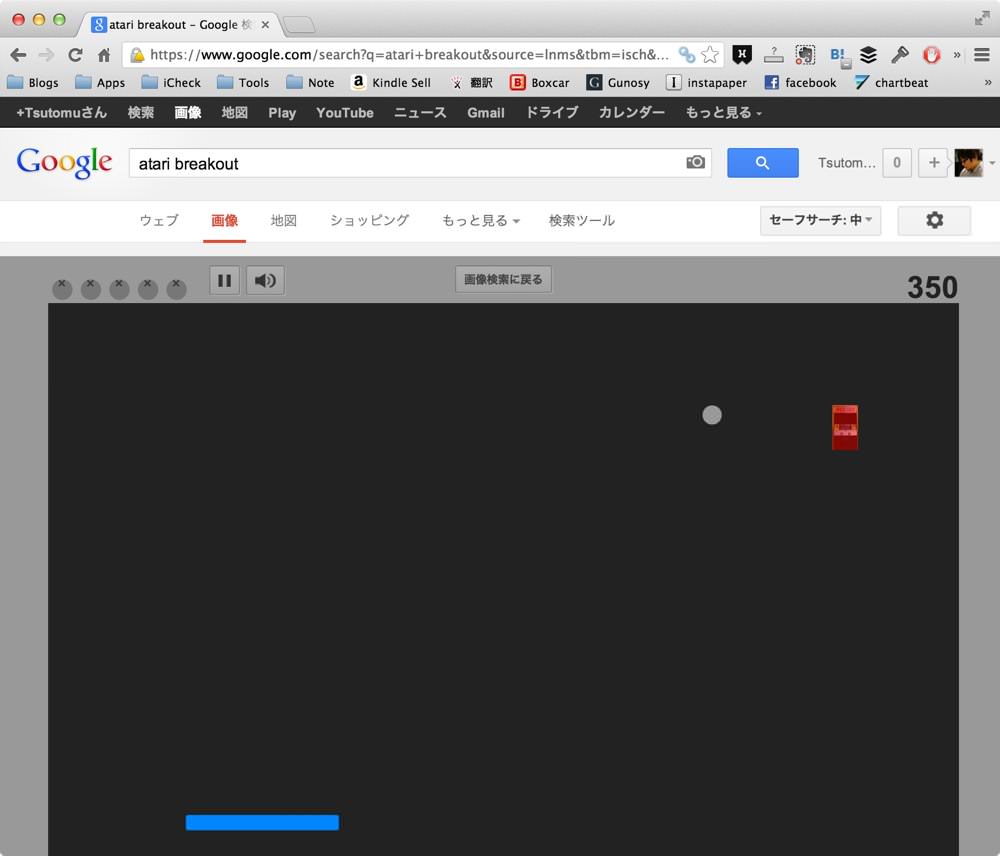Switch to the ショッピング search tab

click(x=369, y=221)
